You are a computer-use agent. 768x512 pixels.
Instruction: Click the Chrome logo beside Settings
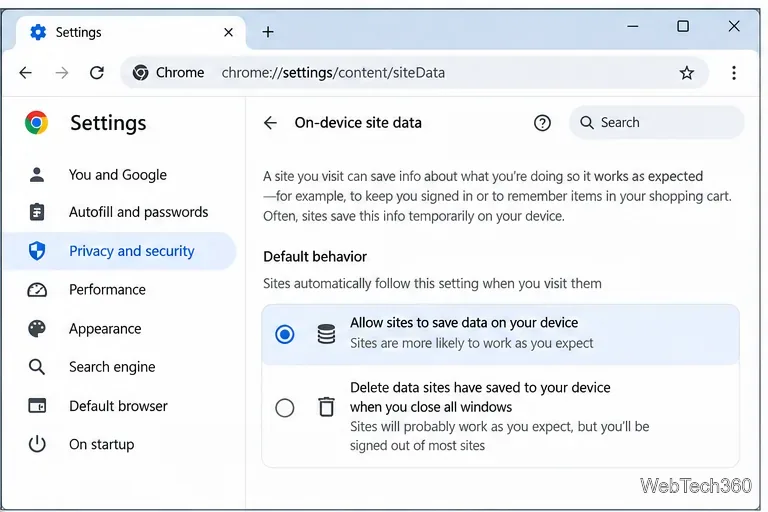pyautogui.click(x=37, y=122)
